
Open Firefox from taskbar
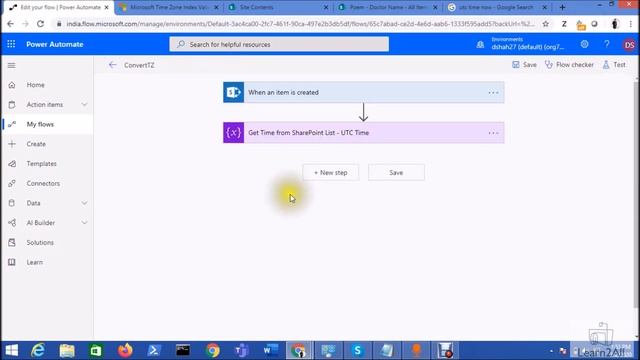coord(125,350)
